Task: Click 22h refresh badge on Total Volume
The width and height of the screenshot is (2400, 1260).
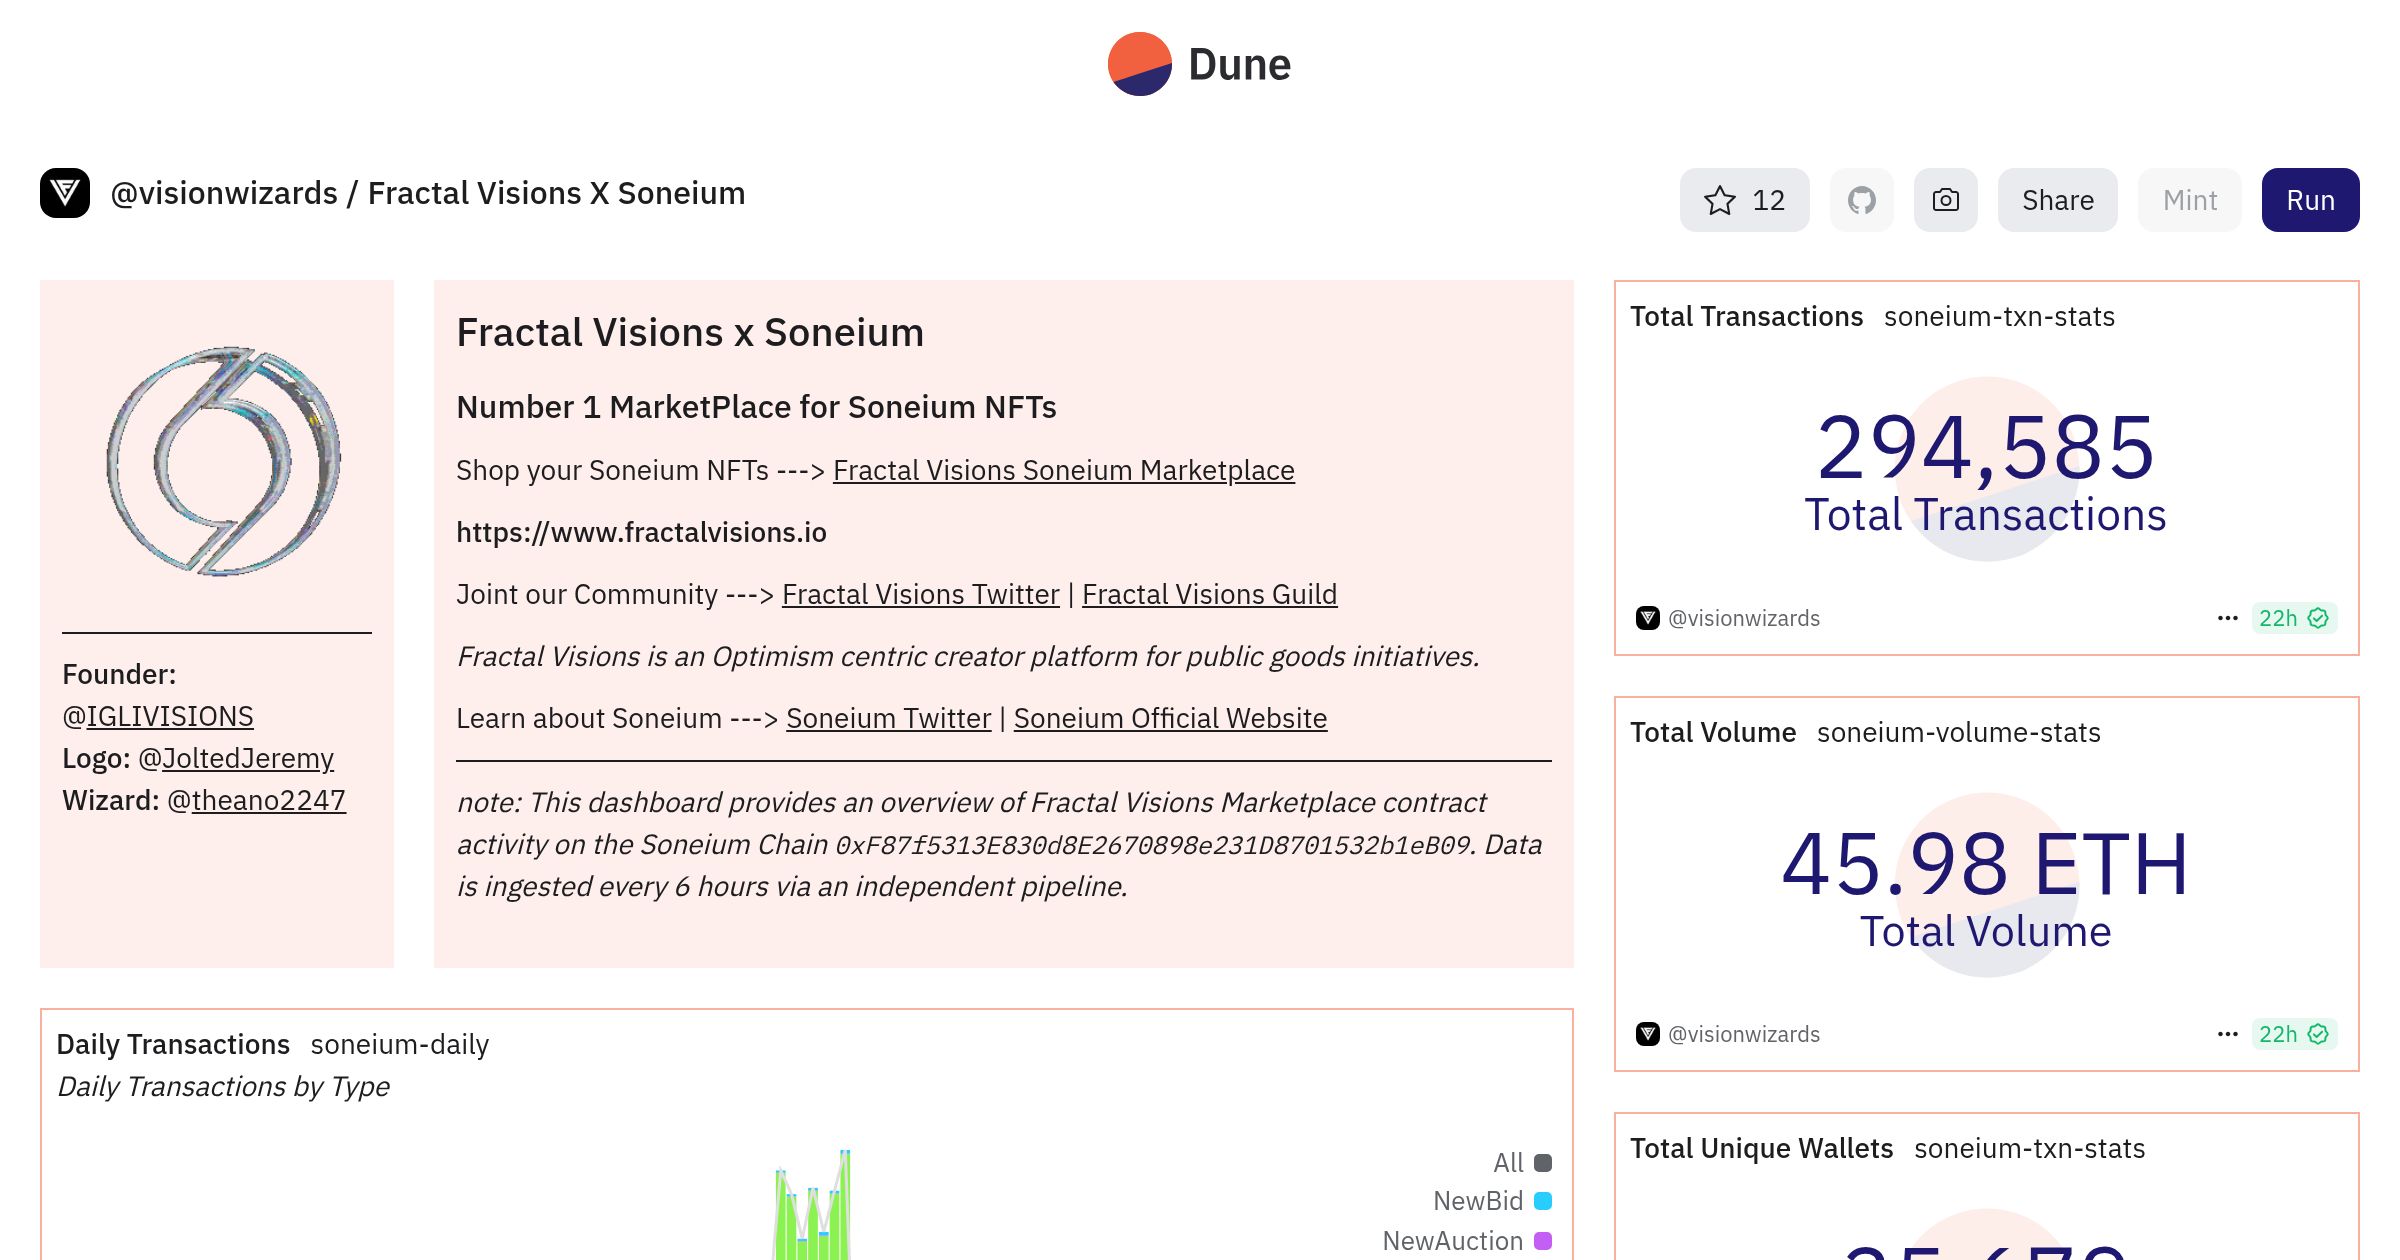Action: pyautogui.click(x=2294, y=1034)
